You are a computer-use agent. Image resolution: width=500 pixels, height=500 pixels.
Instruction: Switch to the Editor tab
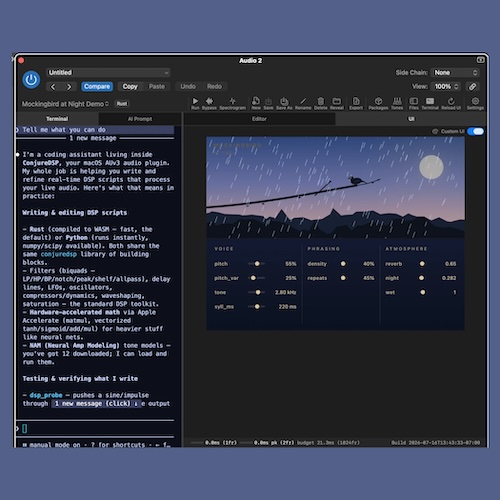click(x=259, y=119)
